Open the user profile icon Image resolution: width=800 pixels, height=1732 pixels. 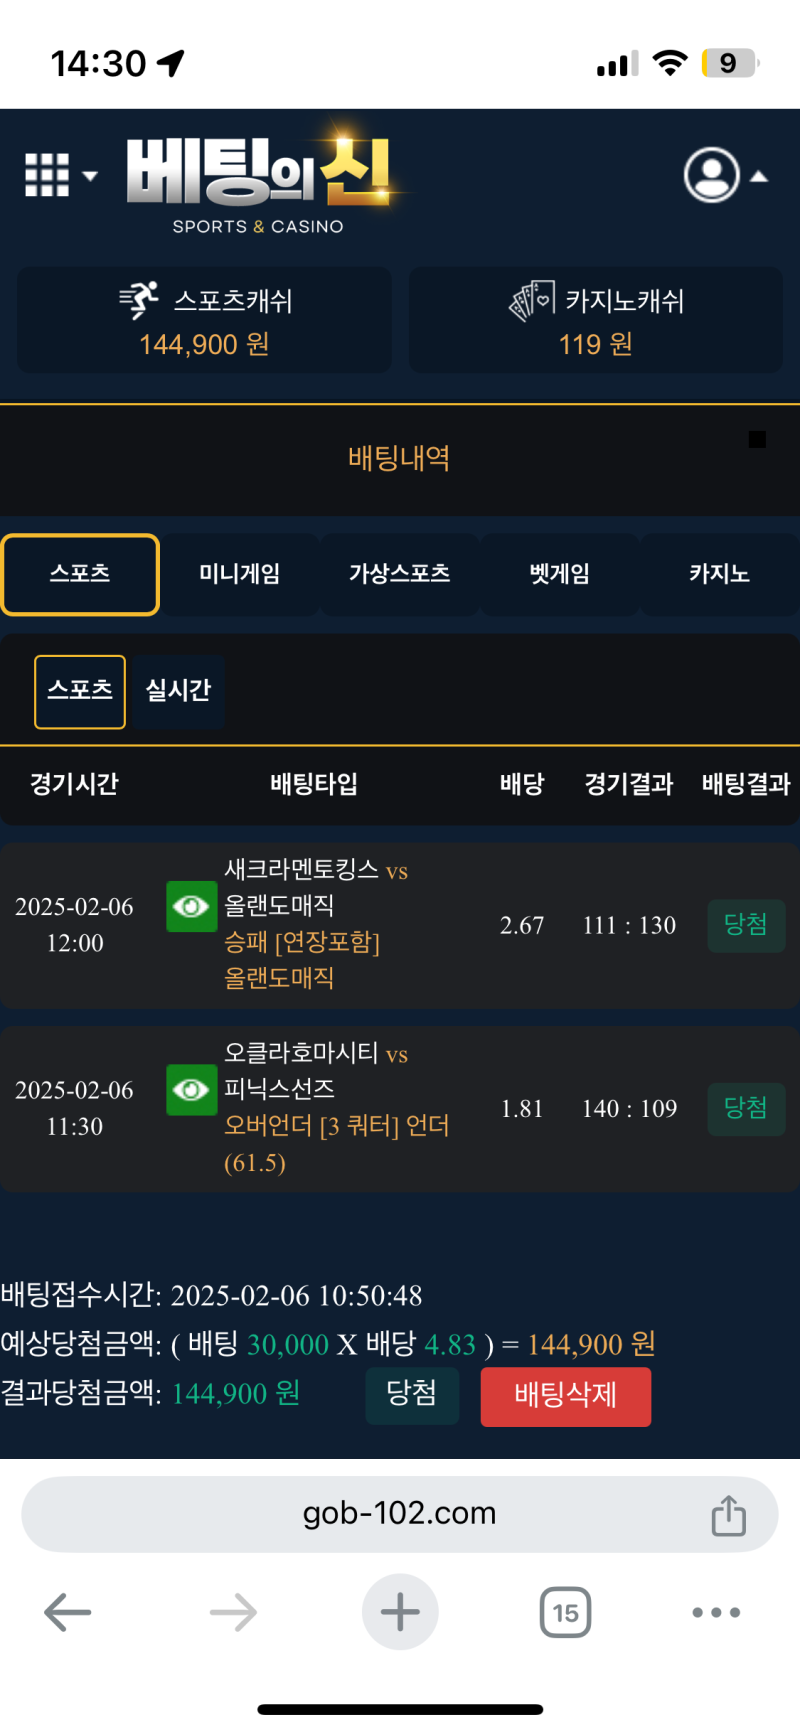(x=711, y=176)
